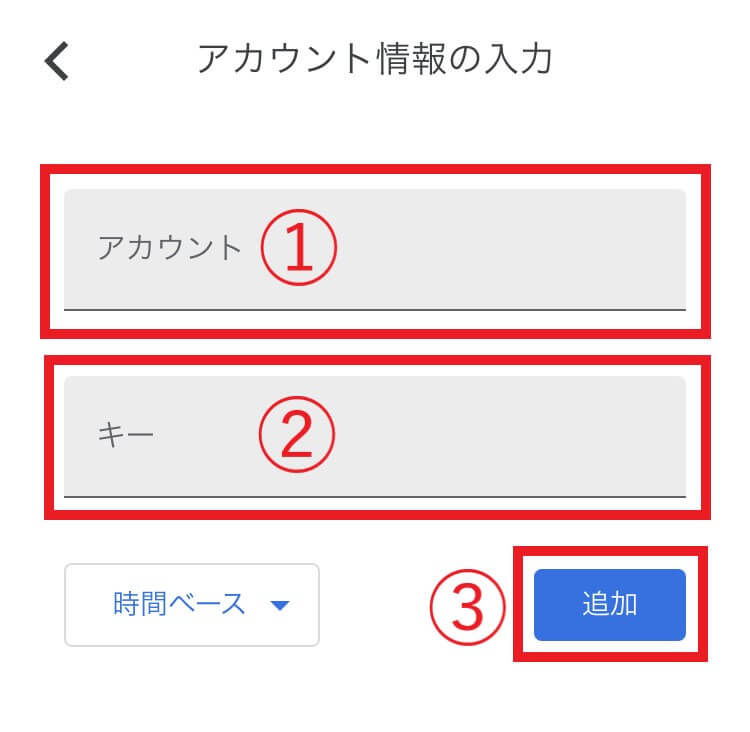Viewport: 750px width, 732px height.
Task: Click the circled number 1 annotation
Action: (299, 247)
